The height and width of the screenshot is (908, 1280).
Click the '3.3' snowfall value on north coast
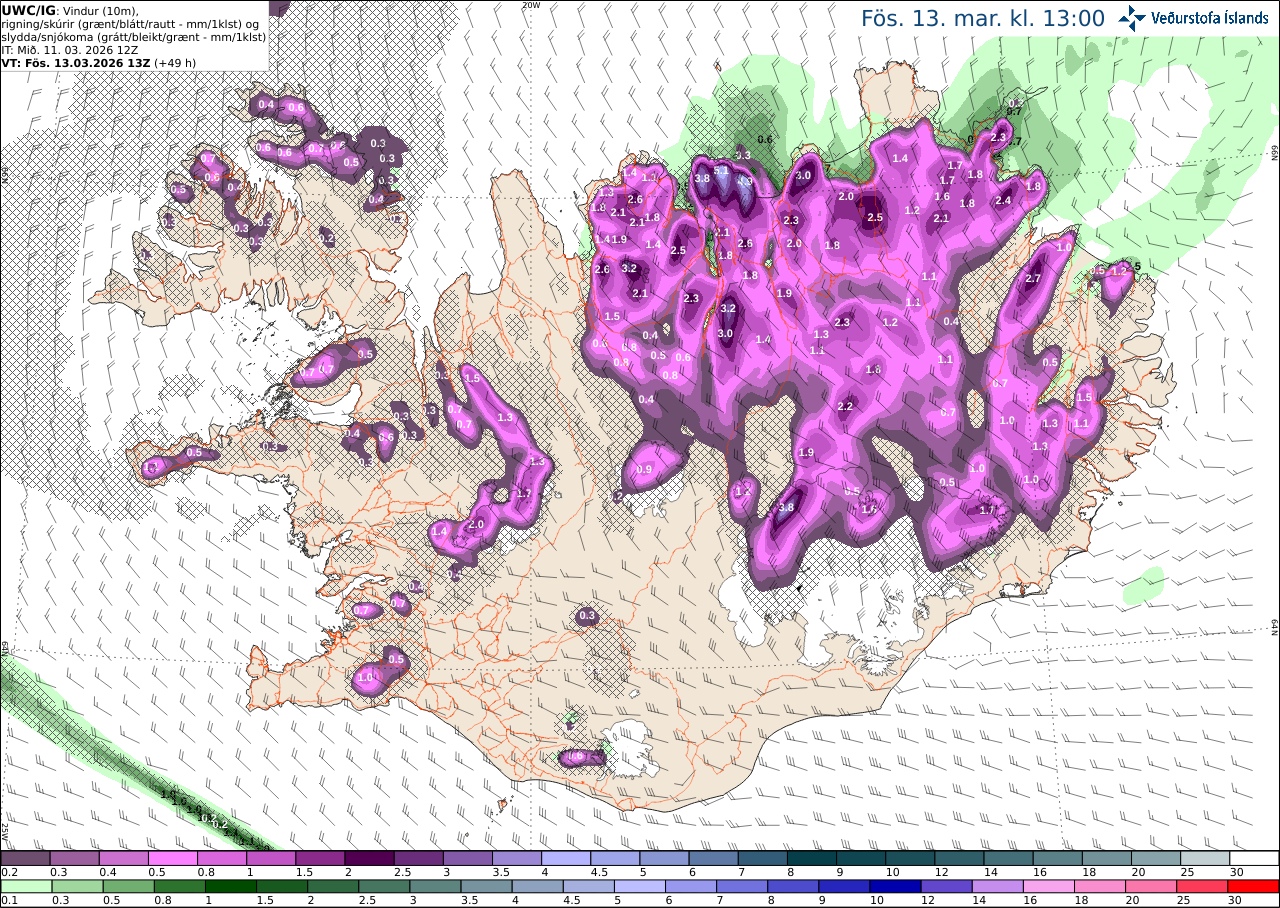pyautogui.click(x=742, y=155)
